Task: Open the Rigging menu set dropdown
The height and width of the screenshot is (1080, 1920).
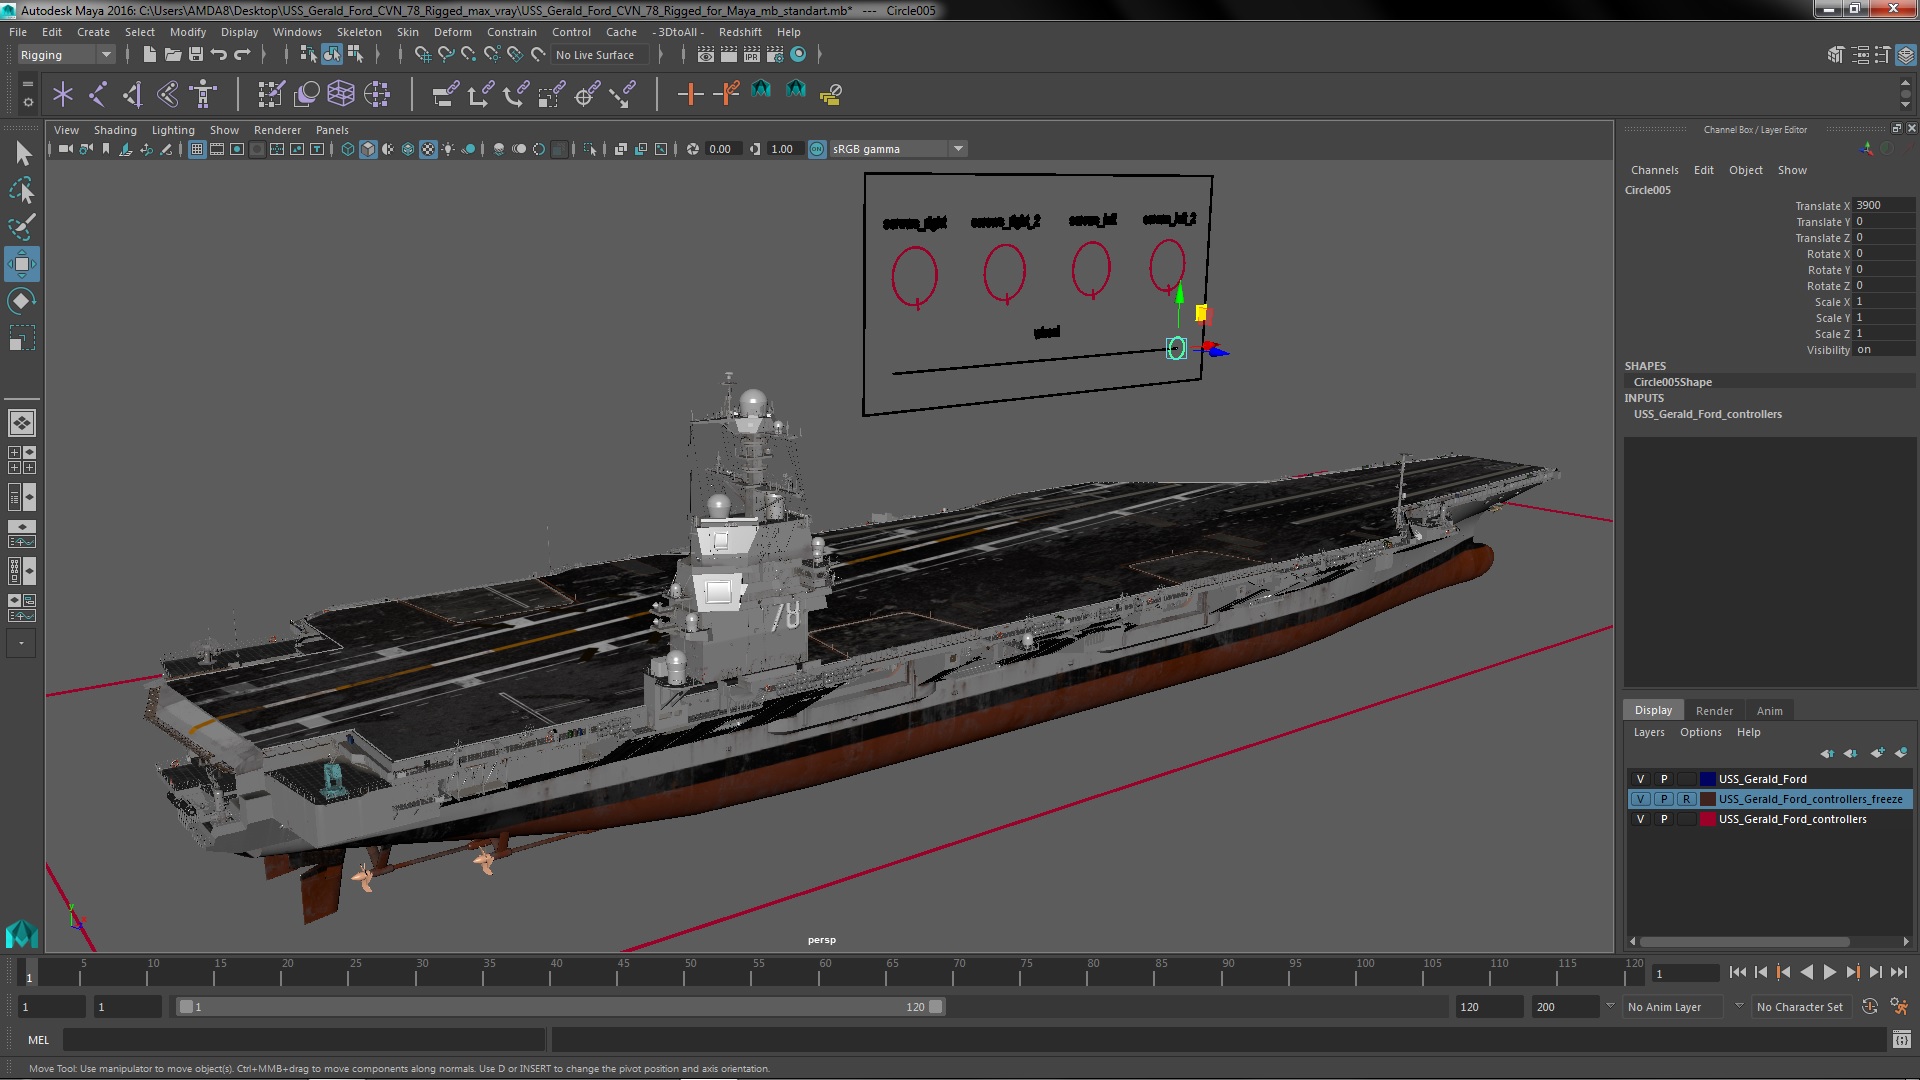Action: (66, 55)
